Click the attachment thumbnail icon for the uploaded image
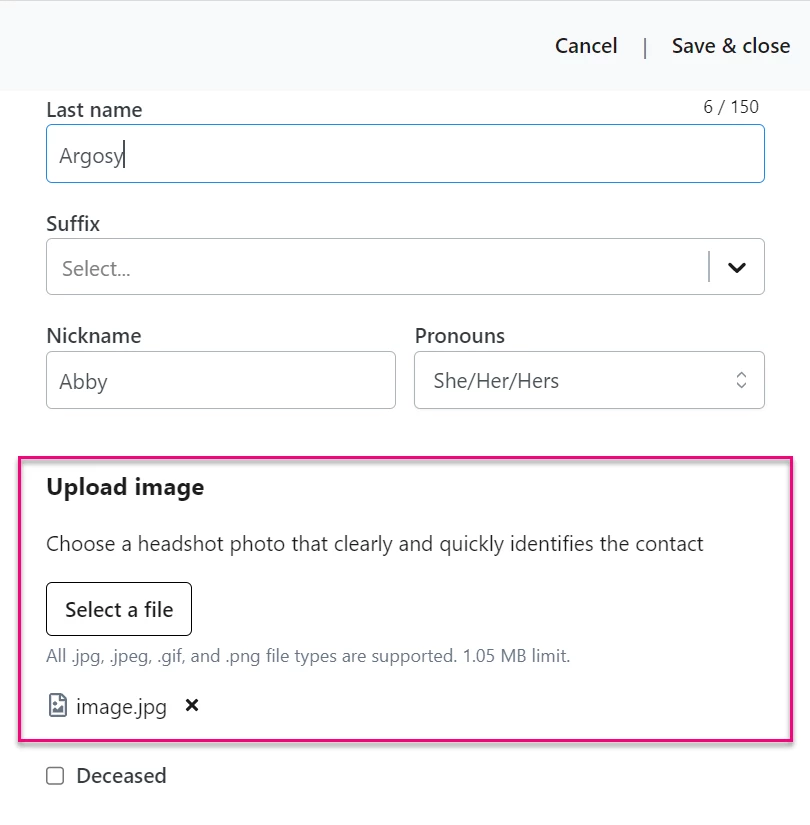Image resolution: width=810 pixels, height=825 pixels. pos(58,706)
